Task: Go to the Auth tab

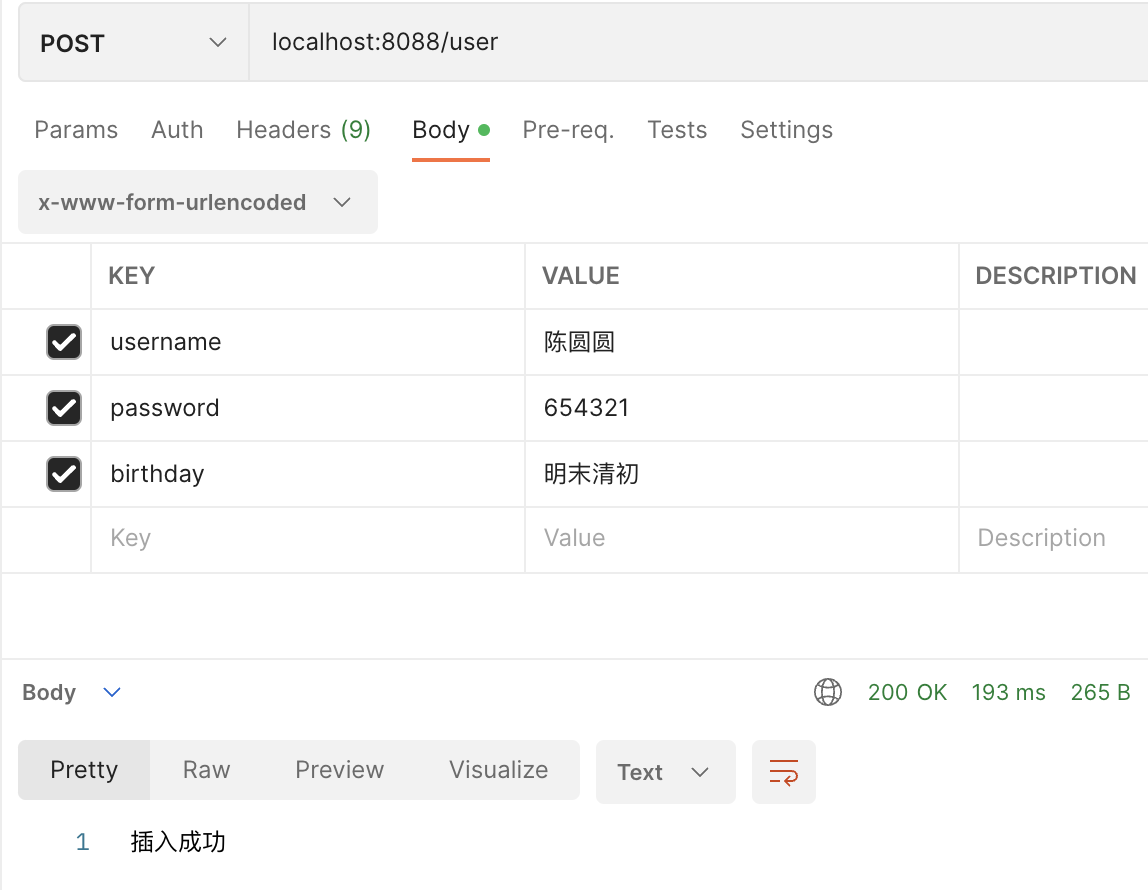Action: (x=177, y=130)
